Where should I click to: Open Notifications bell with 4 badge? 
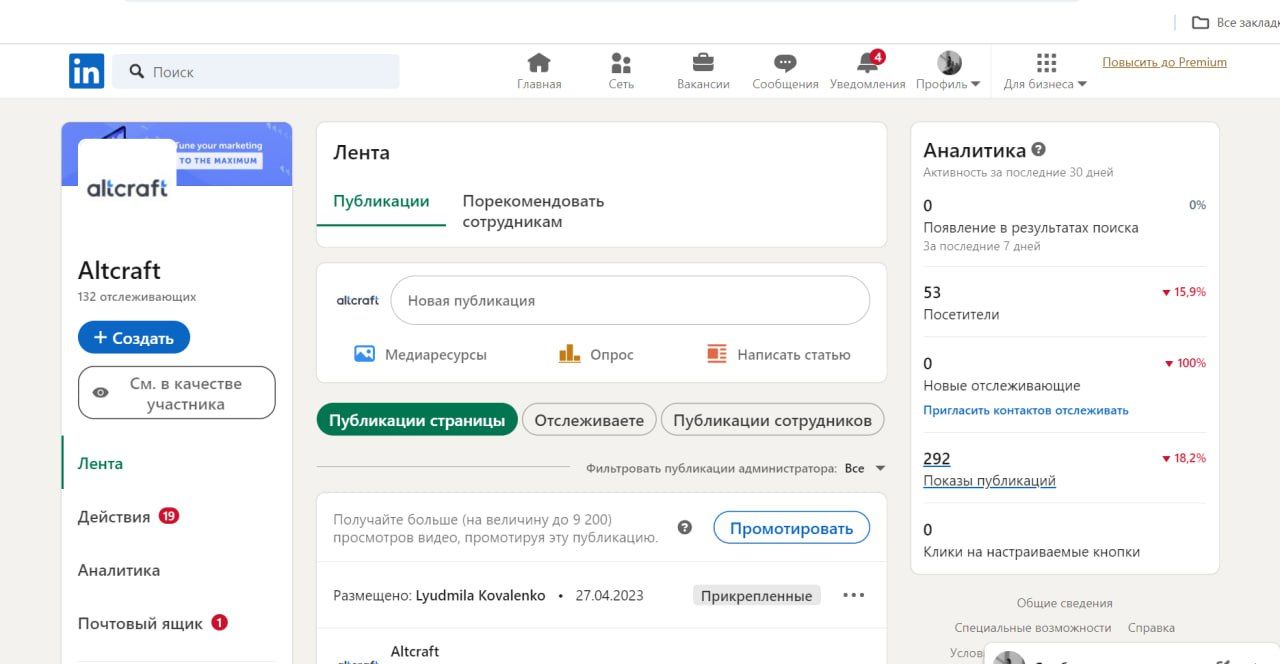(867, 64)
